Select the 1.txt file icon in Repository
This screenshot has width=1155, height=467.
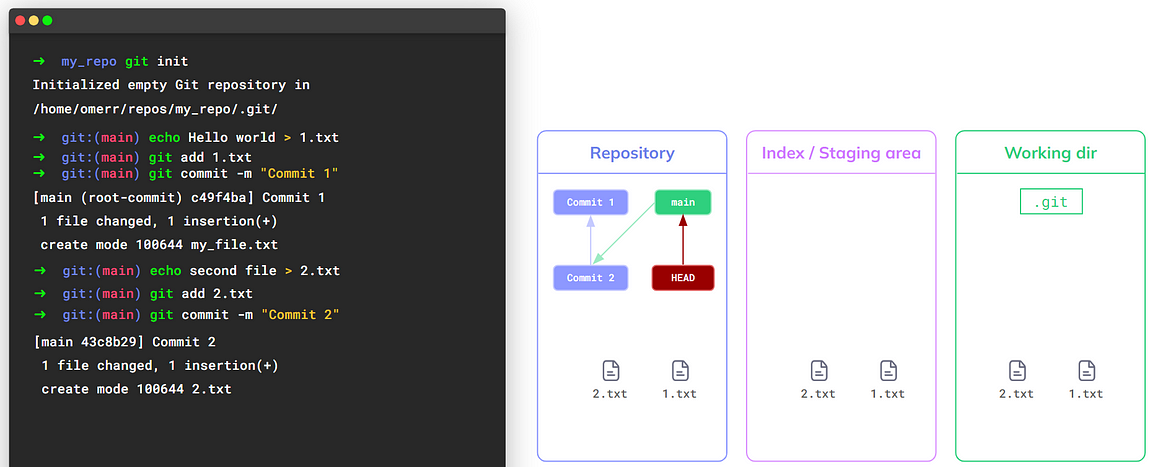click(680, 370)
